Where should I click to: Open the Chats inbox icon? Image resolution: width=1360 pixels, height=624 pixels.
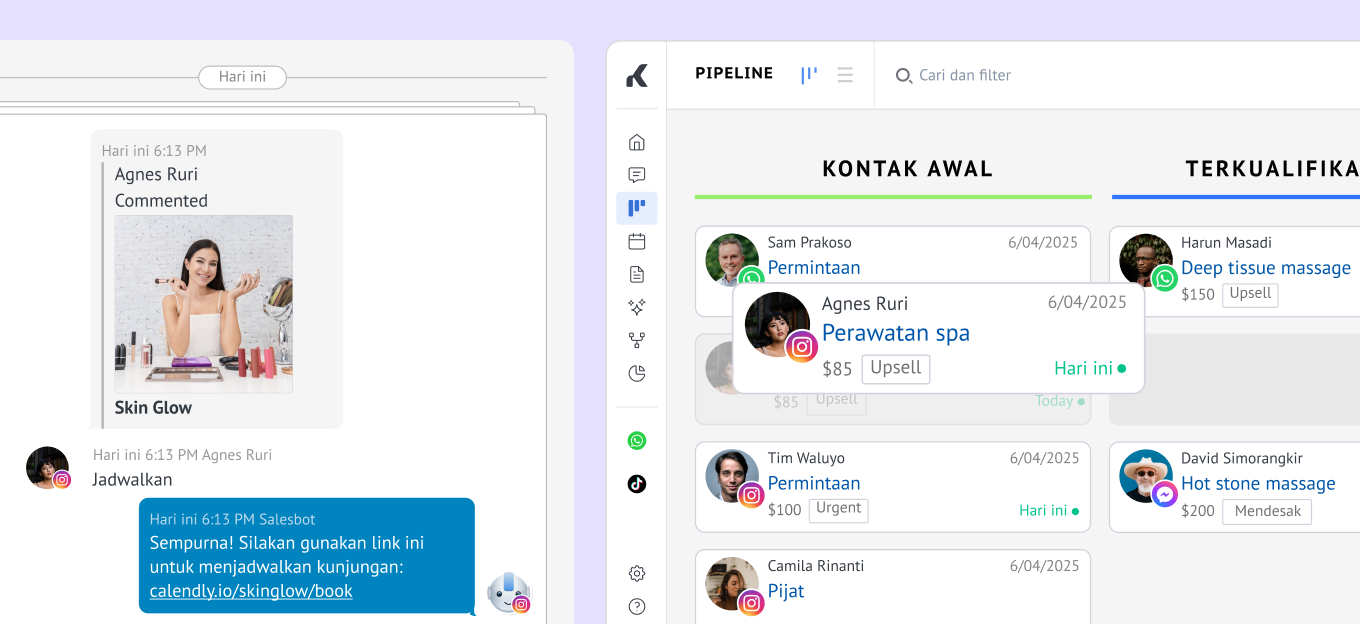point(637,175)
